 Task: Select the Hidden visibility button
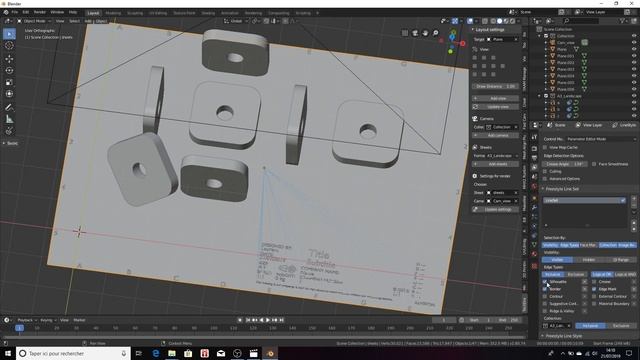click(589, 260)
